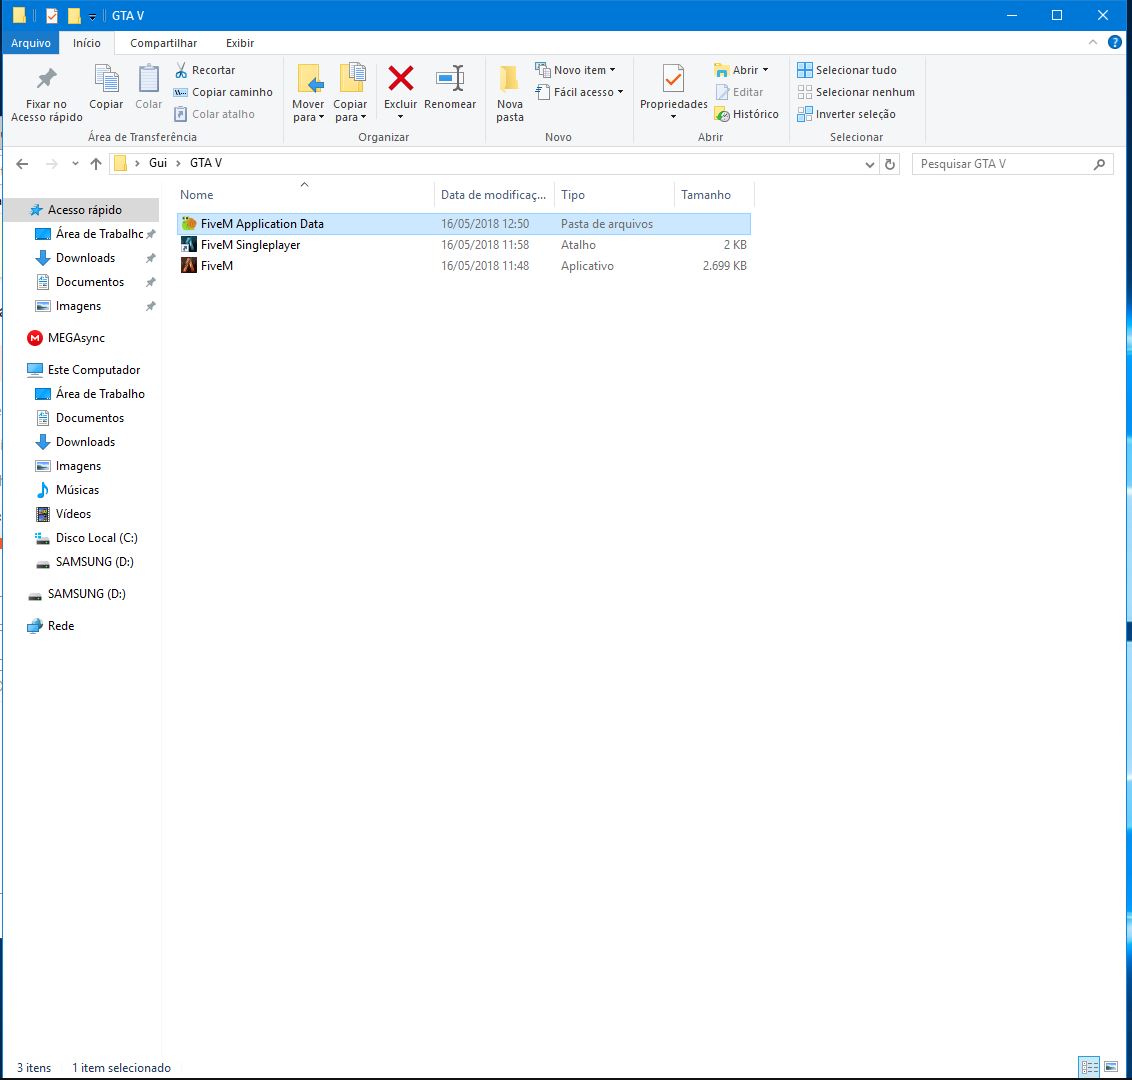The width and height of the screenshot is (1132, 1080).
Task: Click title bar new folder icon
Action: pyautogui.click(x=74, y=15)
